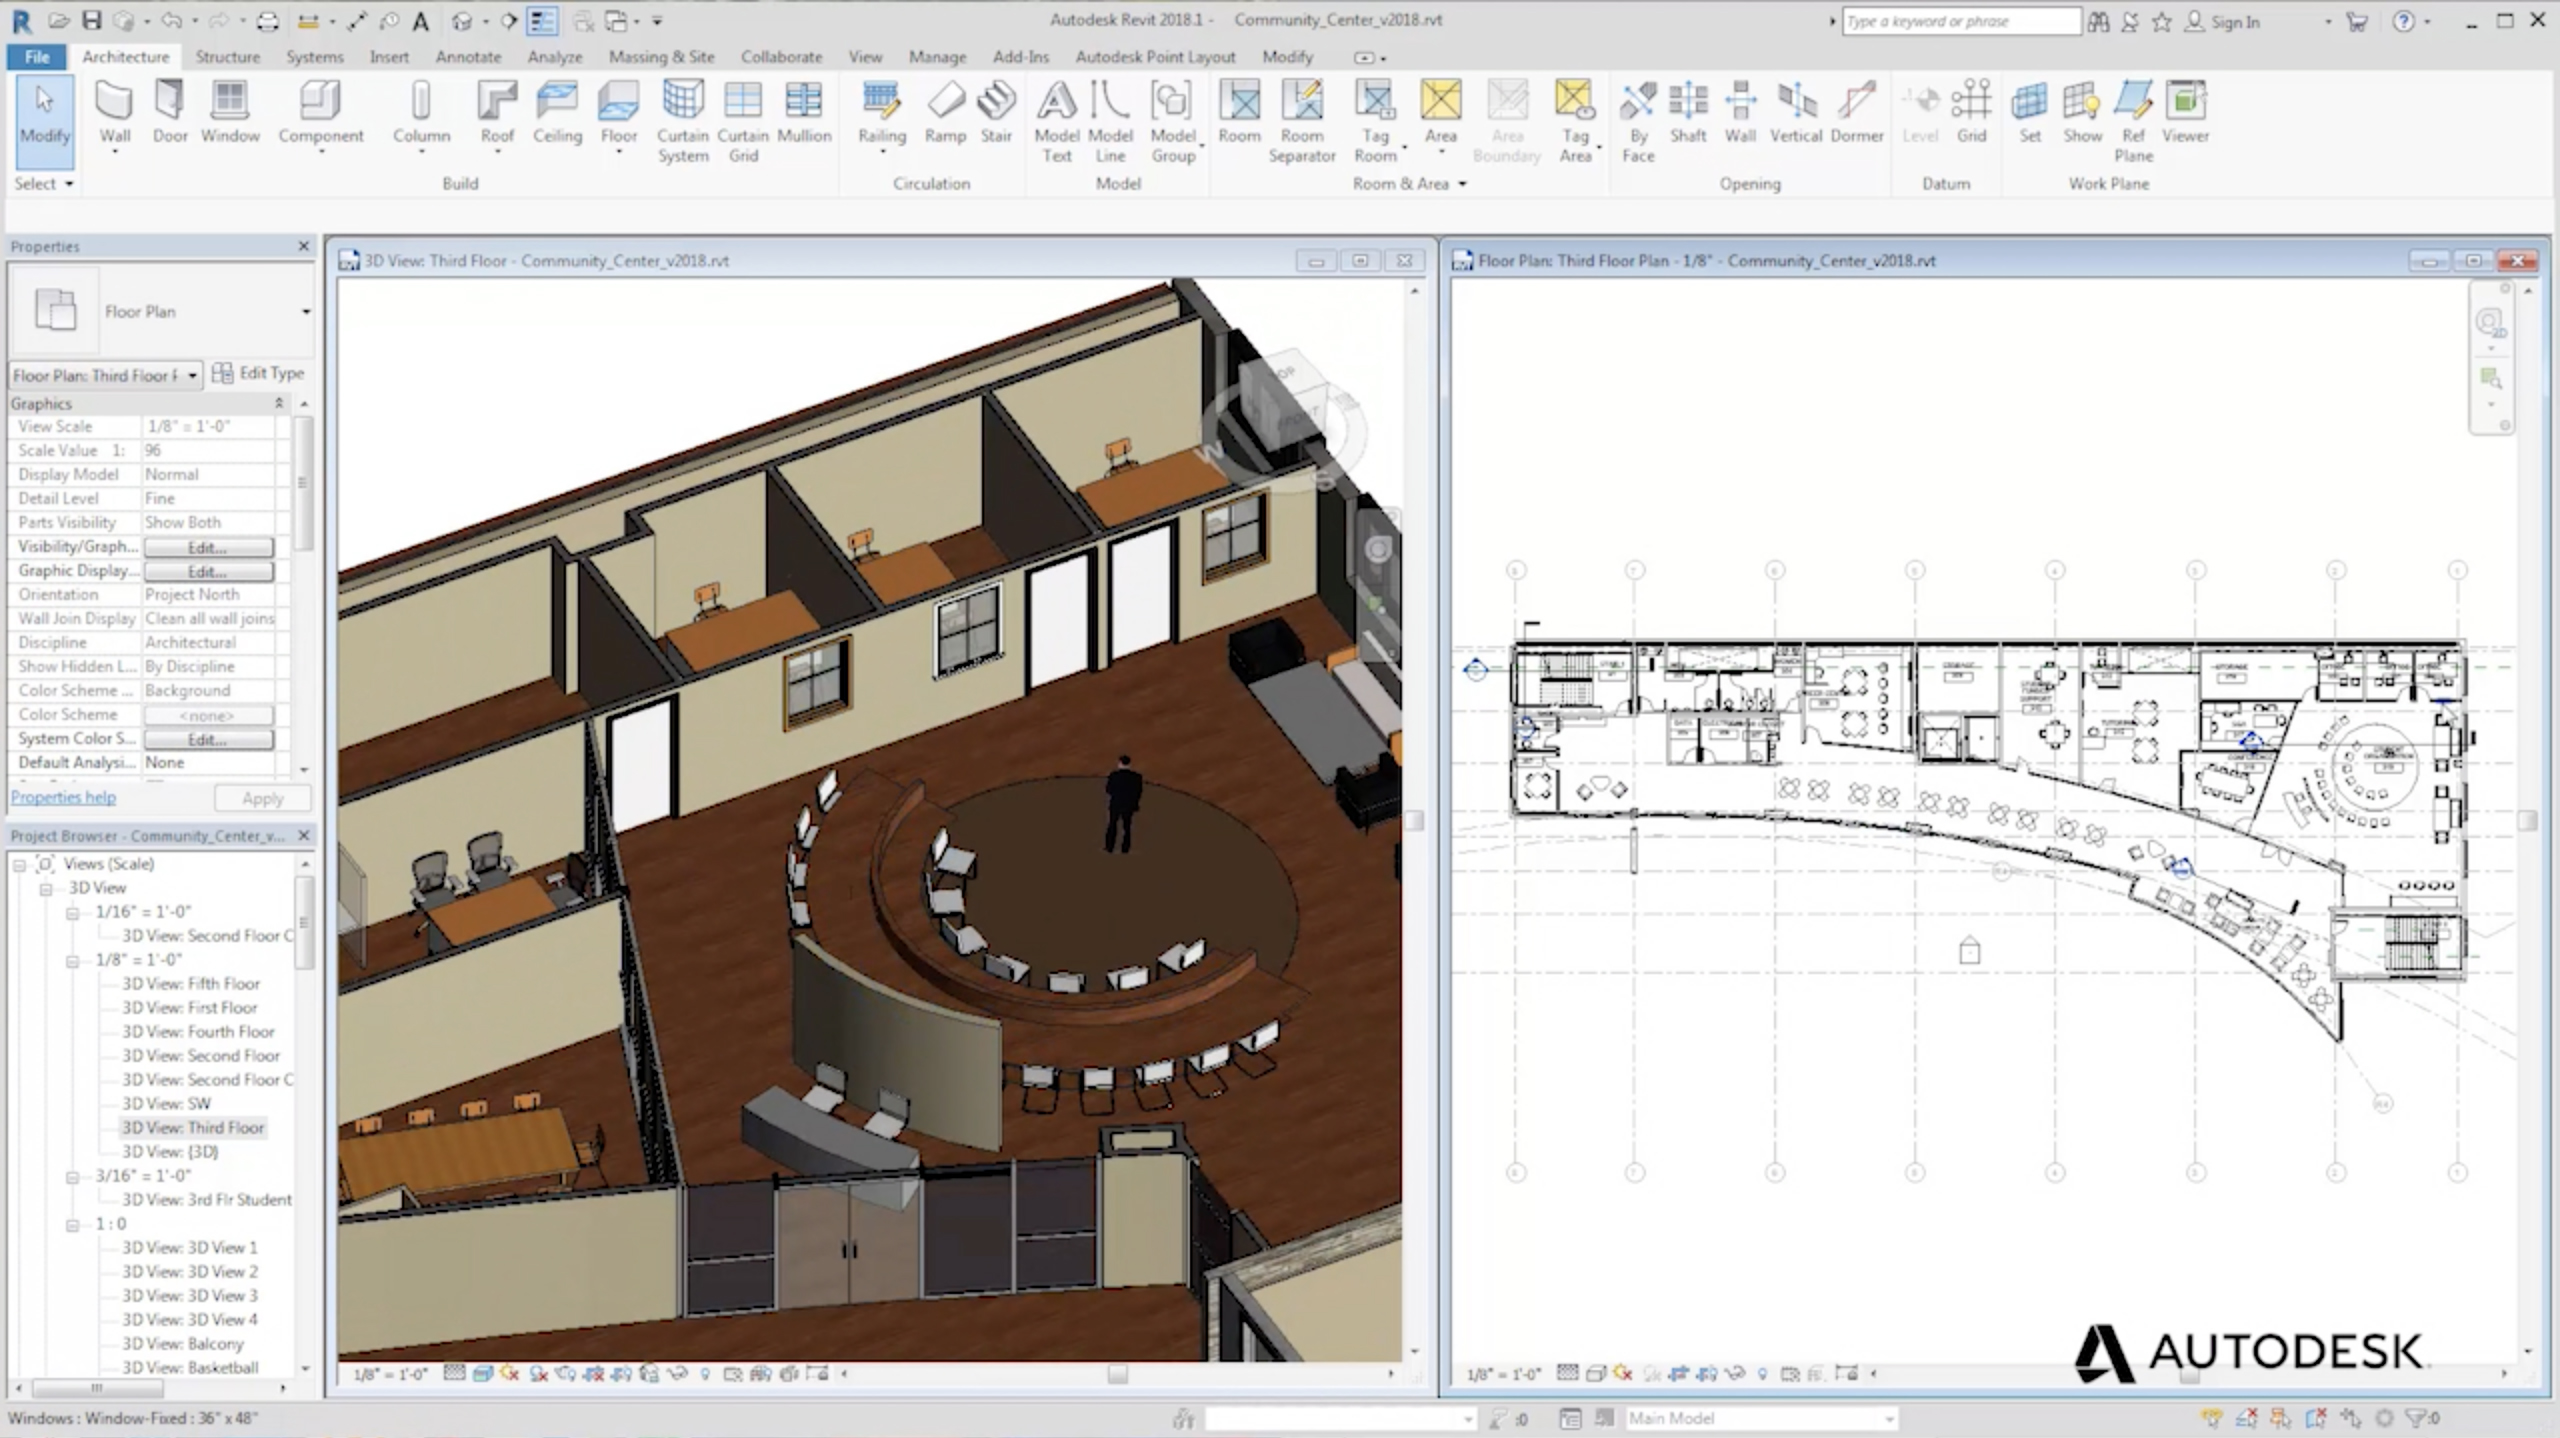The height and width of the screenshot is (1438, 2560).
Task: Go to the Collaborate tab
Action: tap(781, 57)
